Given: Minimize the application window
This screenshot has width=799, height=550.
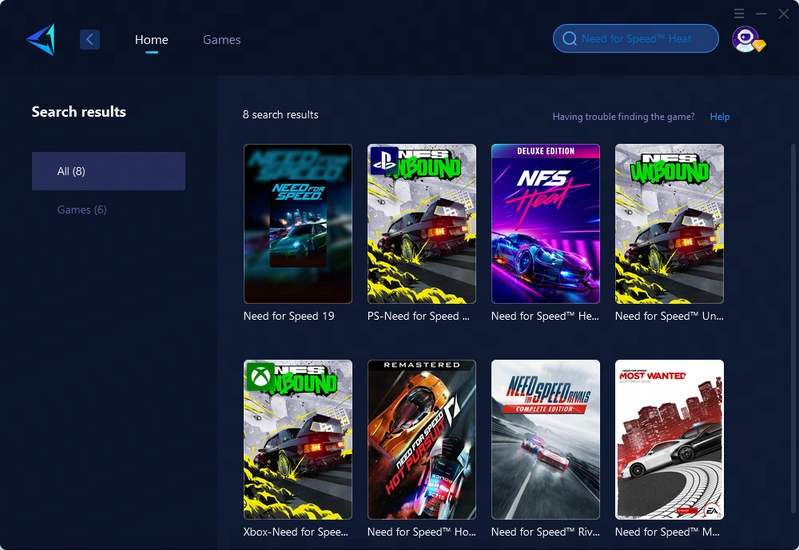Looking at the screenshot, I should pos(761,13).
